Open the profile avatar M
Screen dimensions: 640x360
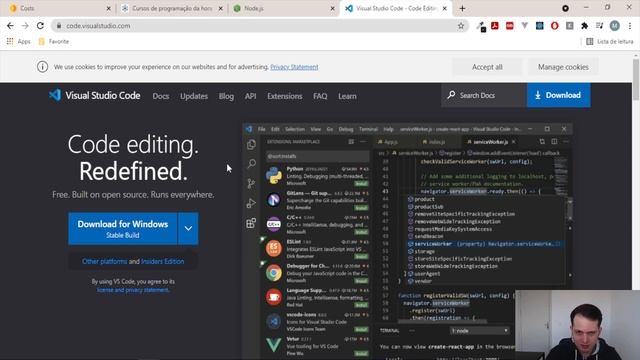tap(614, 26)
